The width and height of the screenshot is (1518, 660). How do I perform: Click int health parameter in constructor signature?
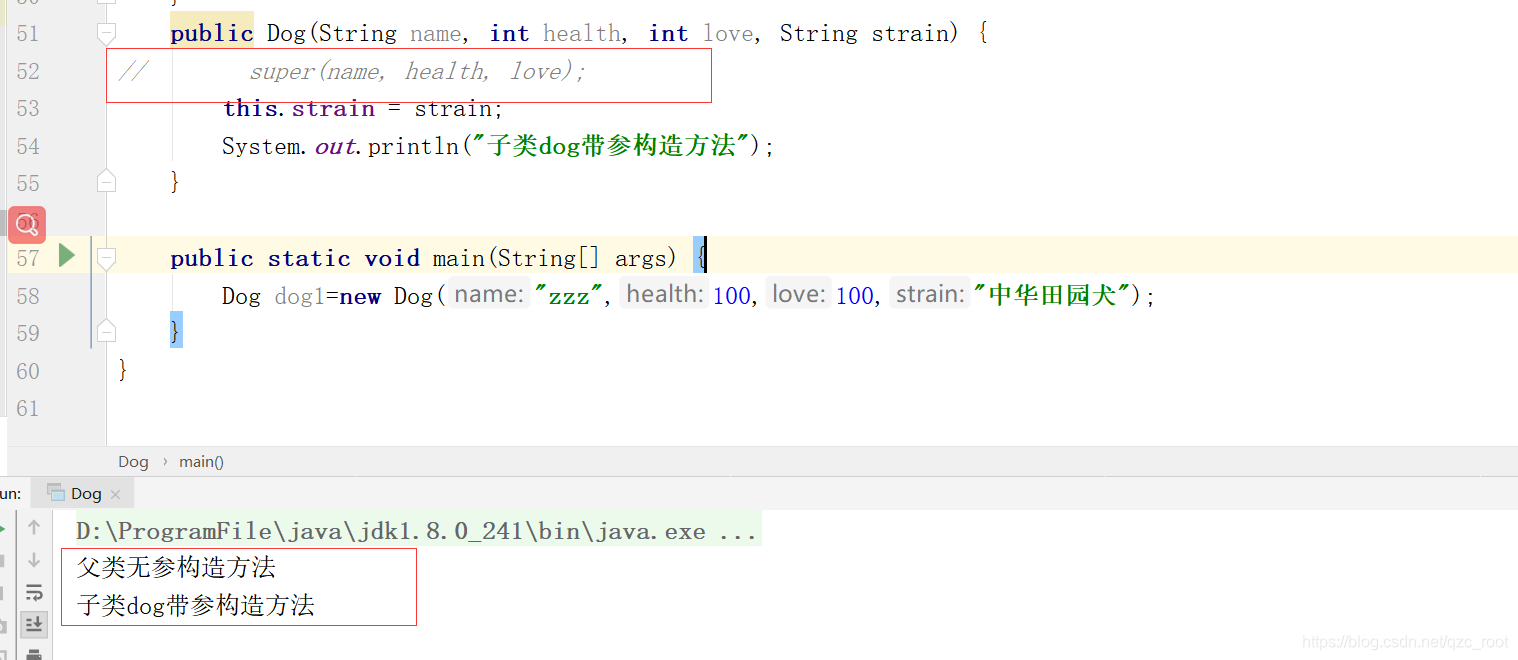(555, 33)
